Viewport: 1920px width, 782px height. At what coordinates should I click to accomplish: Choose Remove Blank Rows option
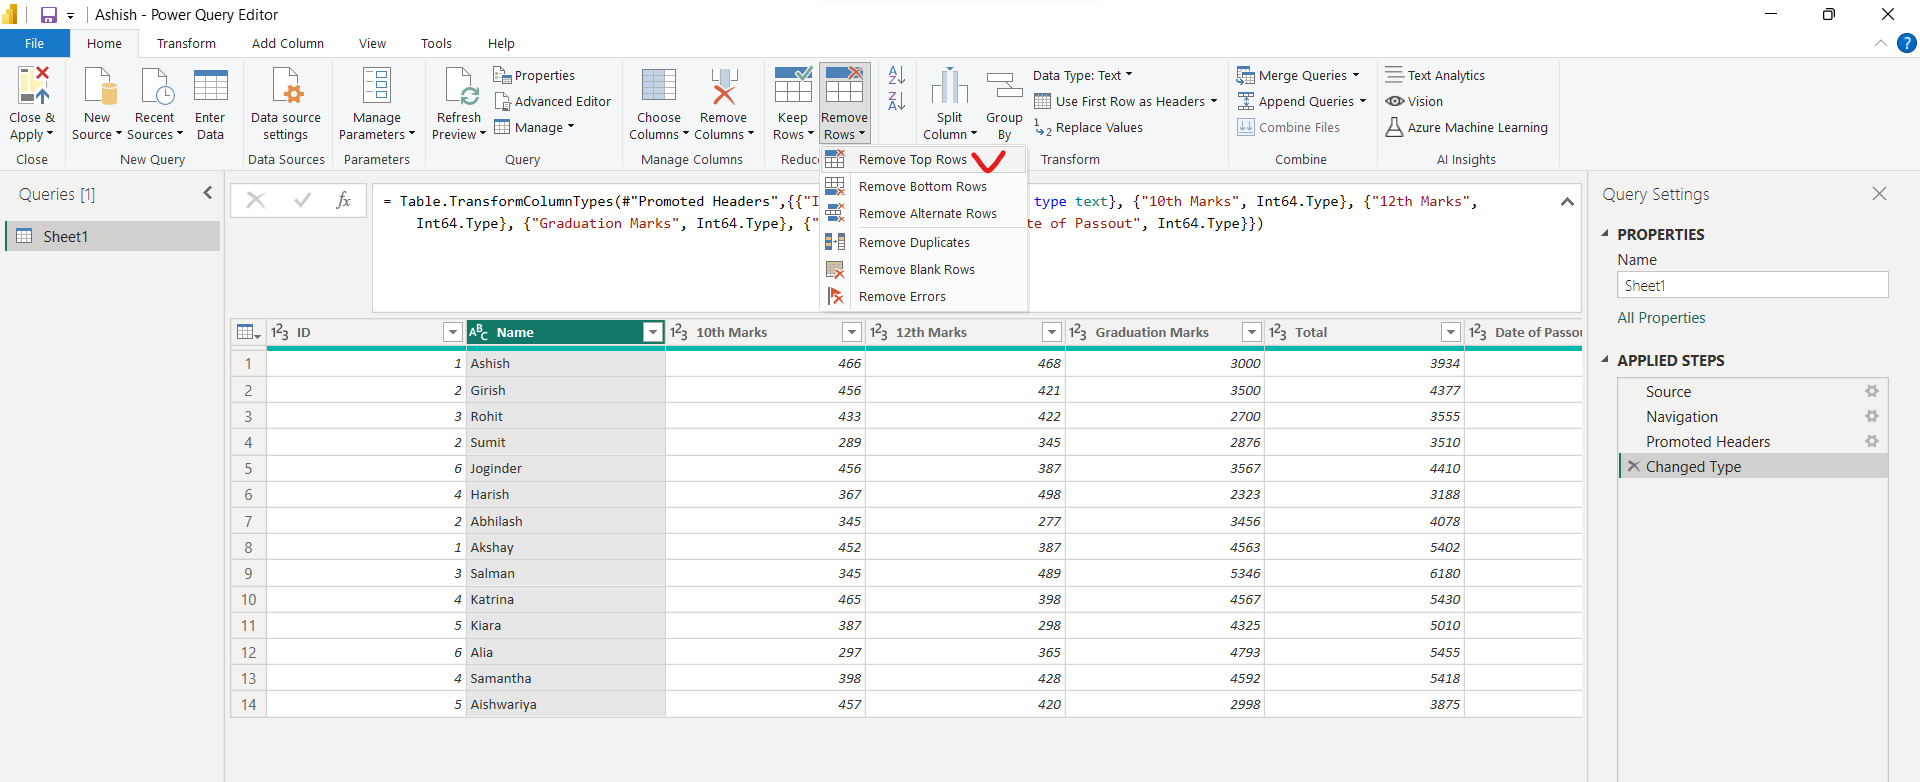[x=916, y=270]
